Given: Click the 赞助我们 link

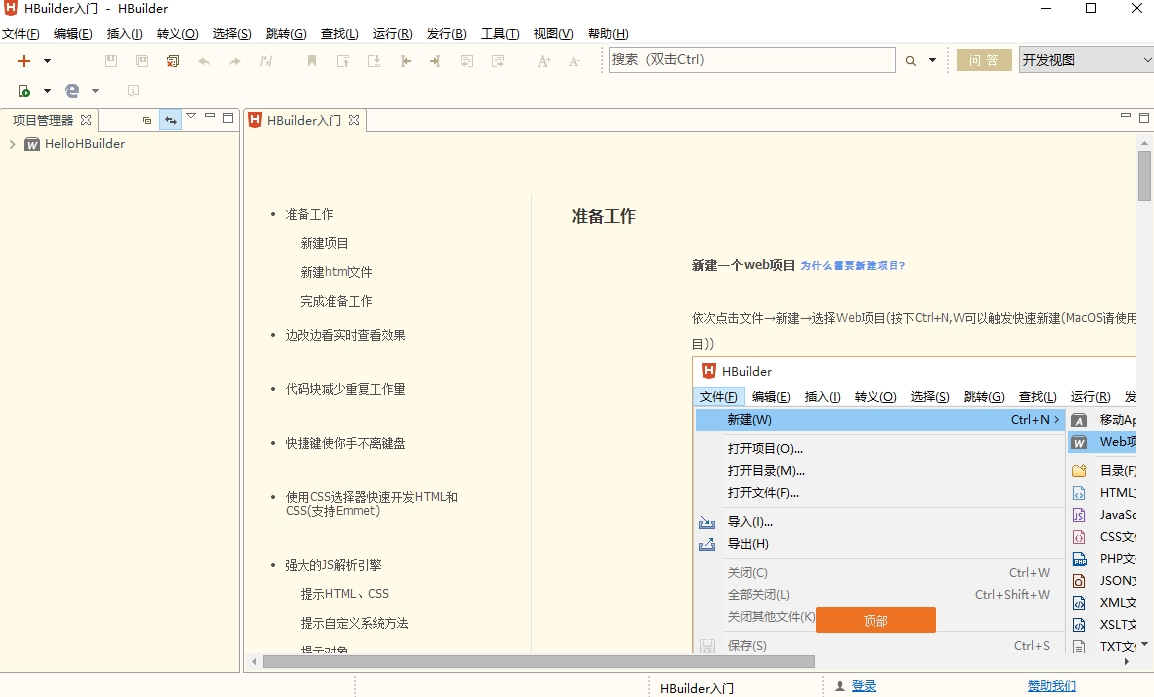Looking at the screenshot, I should 1052,686.
